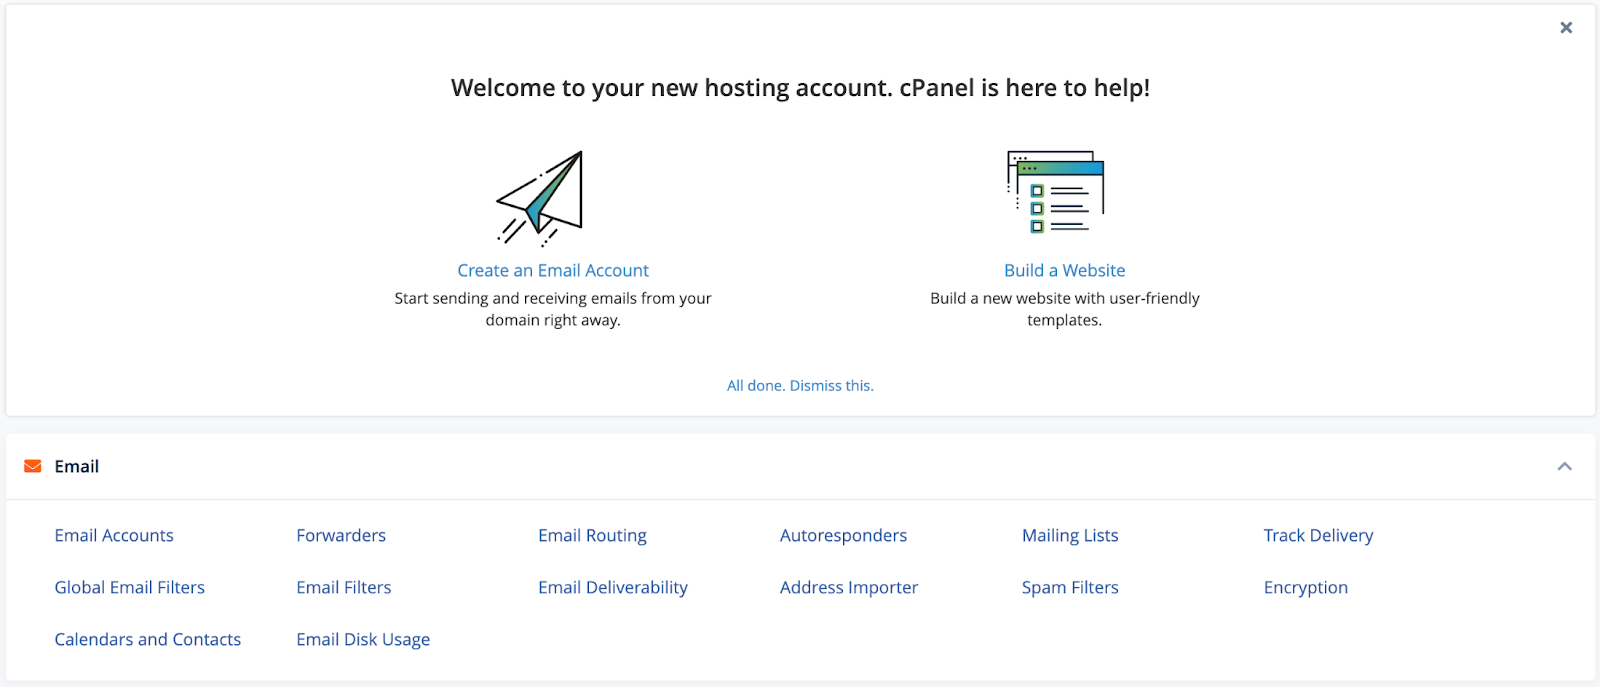The image size is (1600, 687).
Task: Open Email Filters
Action: coord(344,588)
